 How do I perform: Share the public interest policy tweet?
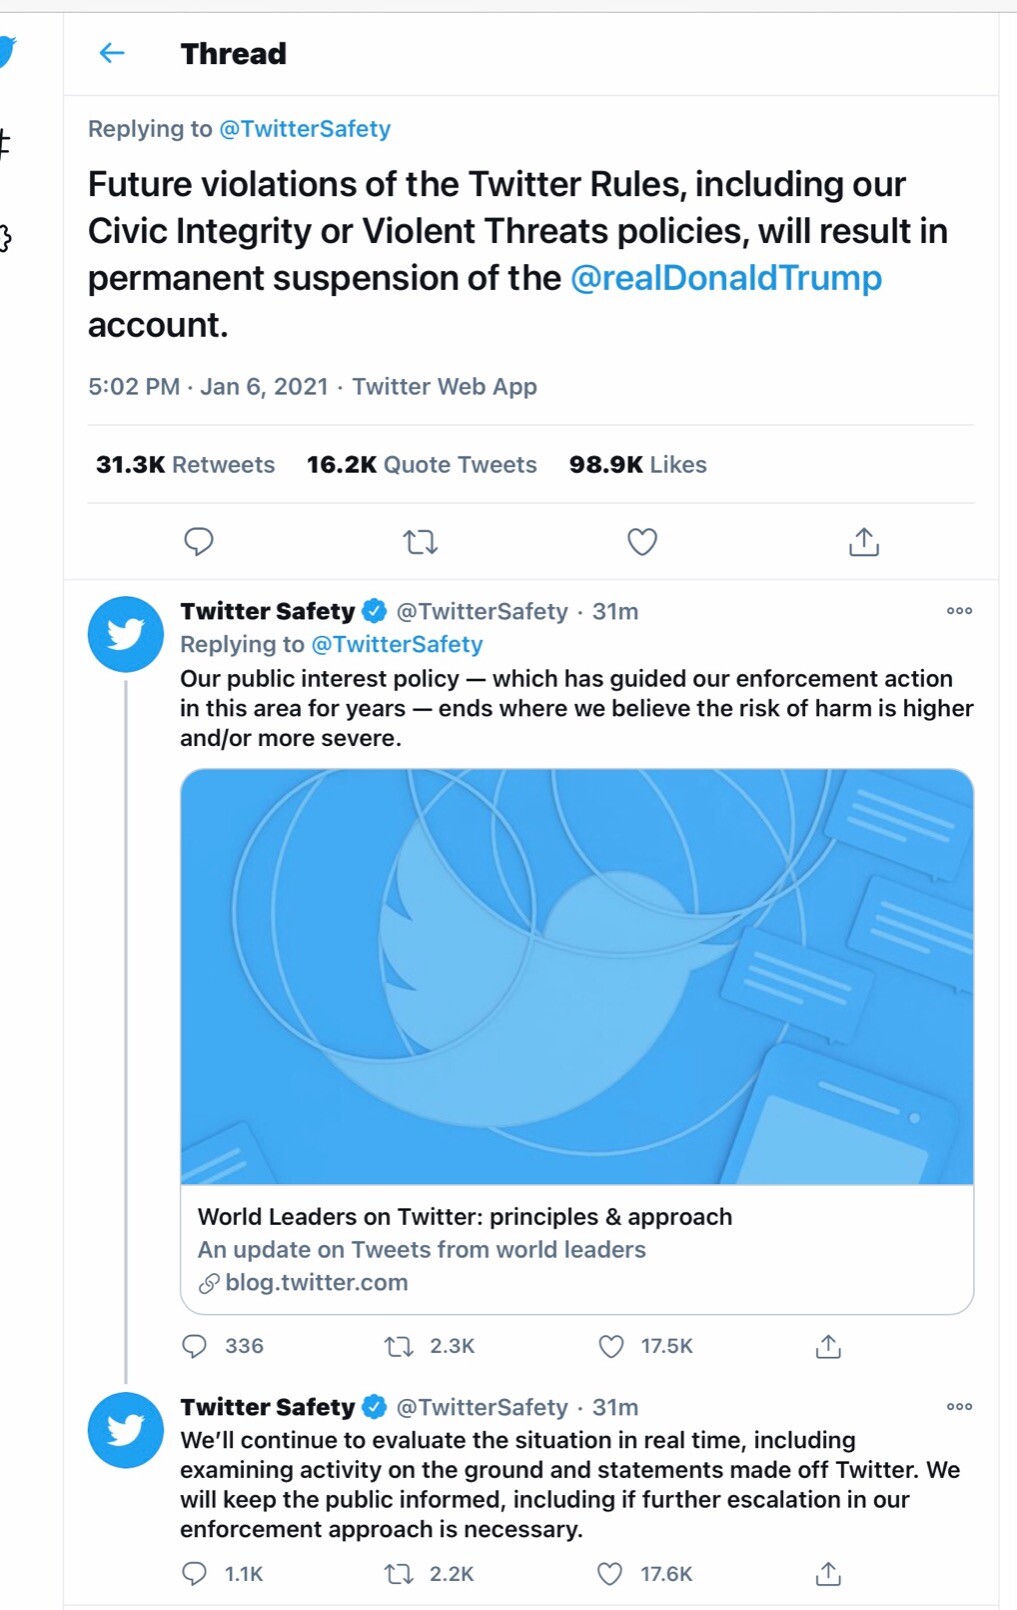[828, 1346]
